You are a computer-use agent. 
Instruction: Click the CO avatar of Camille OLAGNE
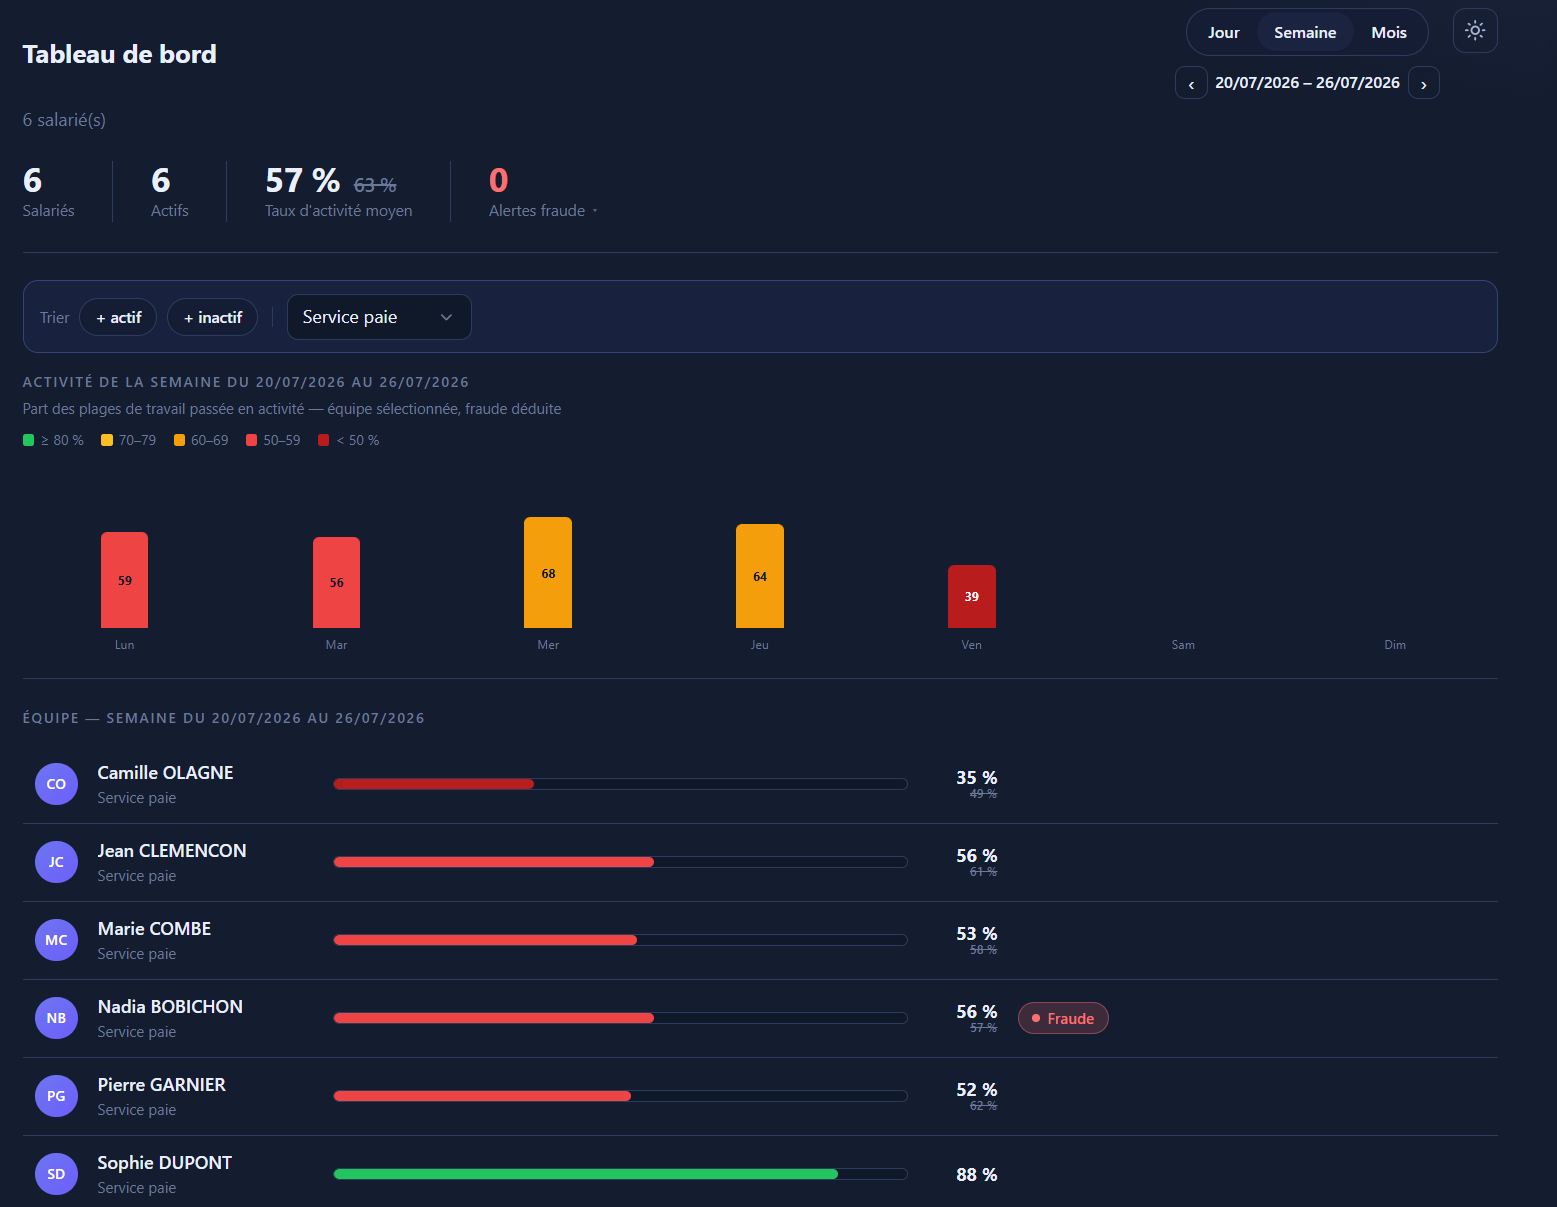tap(56, 784)
